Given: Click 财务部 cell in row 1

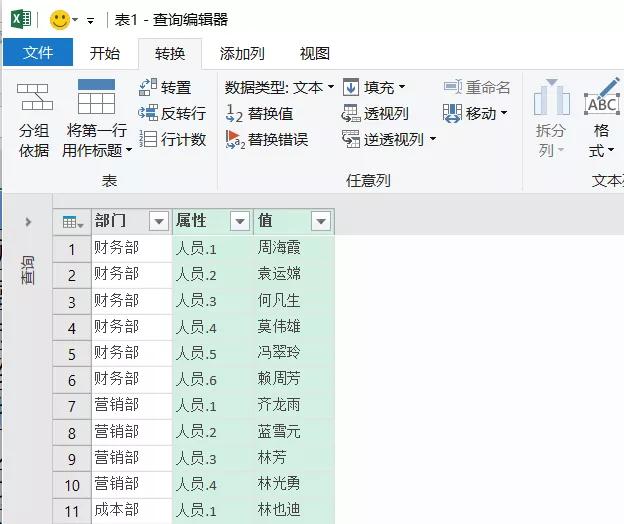Looking at the screenshot, I should tap(132, 248).
